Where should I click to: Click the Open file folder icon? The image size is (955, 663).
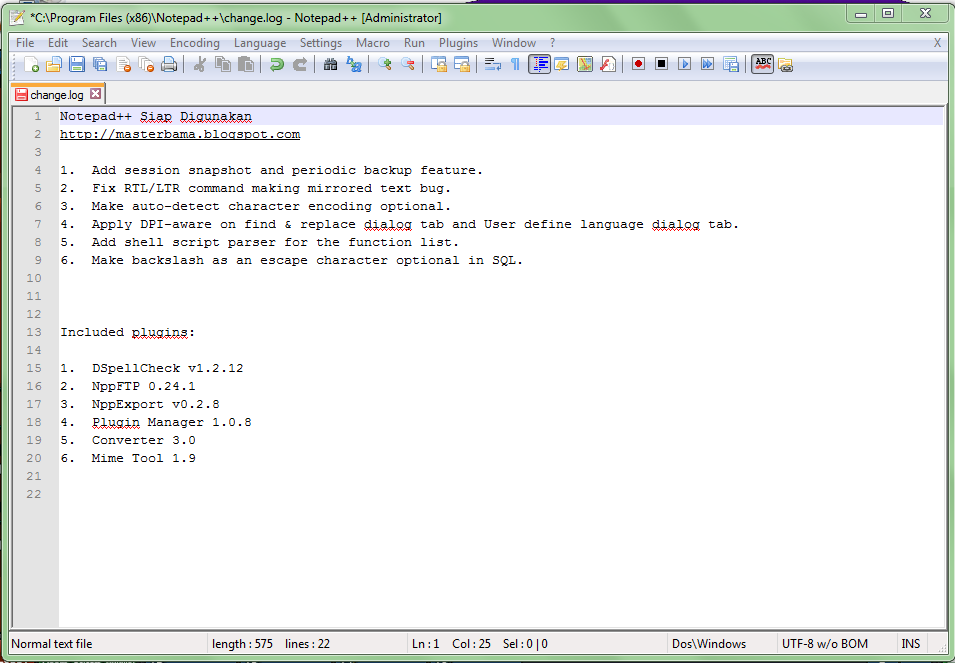point(54,64)
